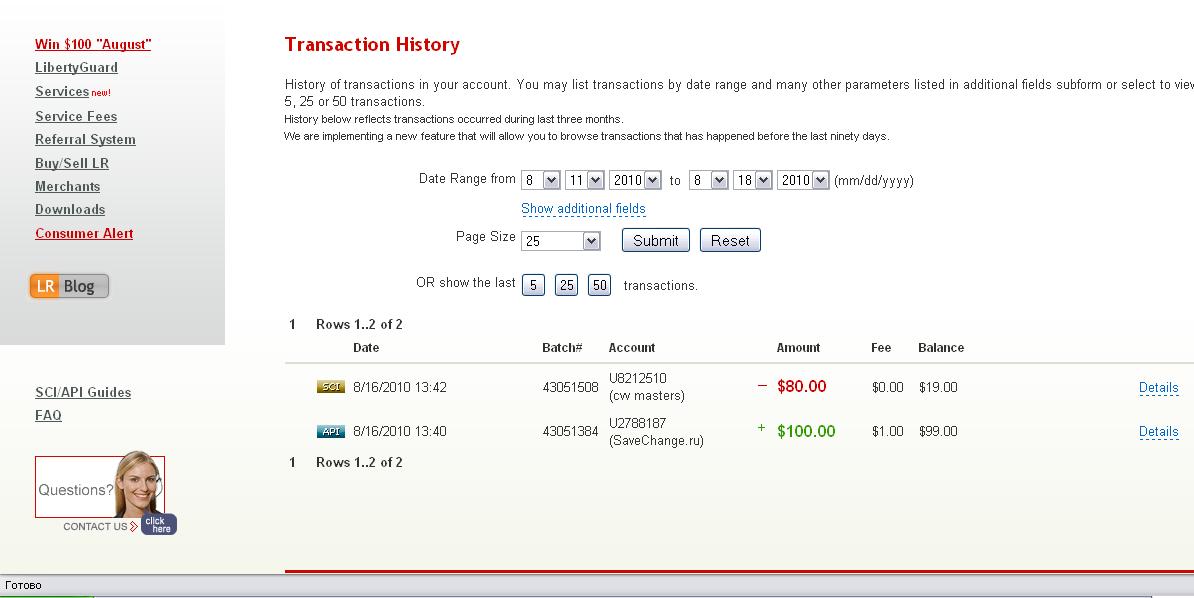This screenshot has width=1194, height=598.
Task: Open SCI/API Guides link
Action: (83, 393)
